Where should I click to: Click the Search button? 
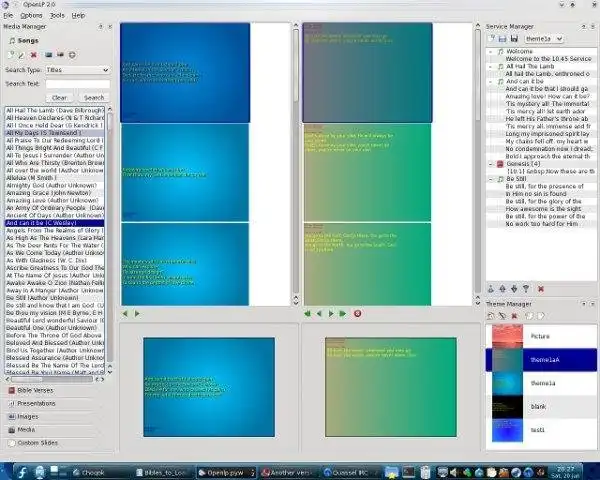click(94, 98)
